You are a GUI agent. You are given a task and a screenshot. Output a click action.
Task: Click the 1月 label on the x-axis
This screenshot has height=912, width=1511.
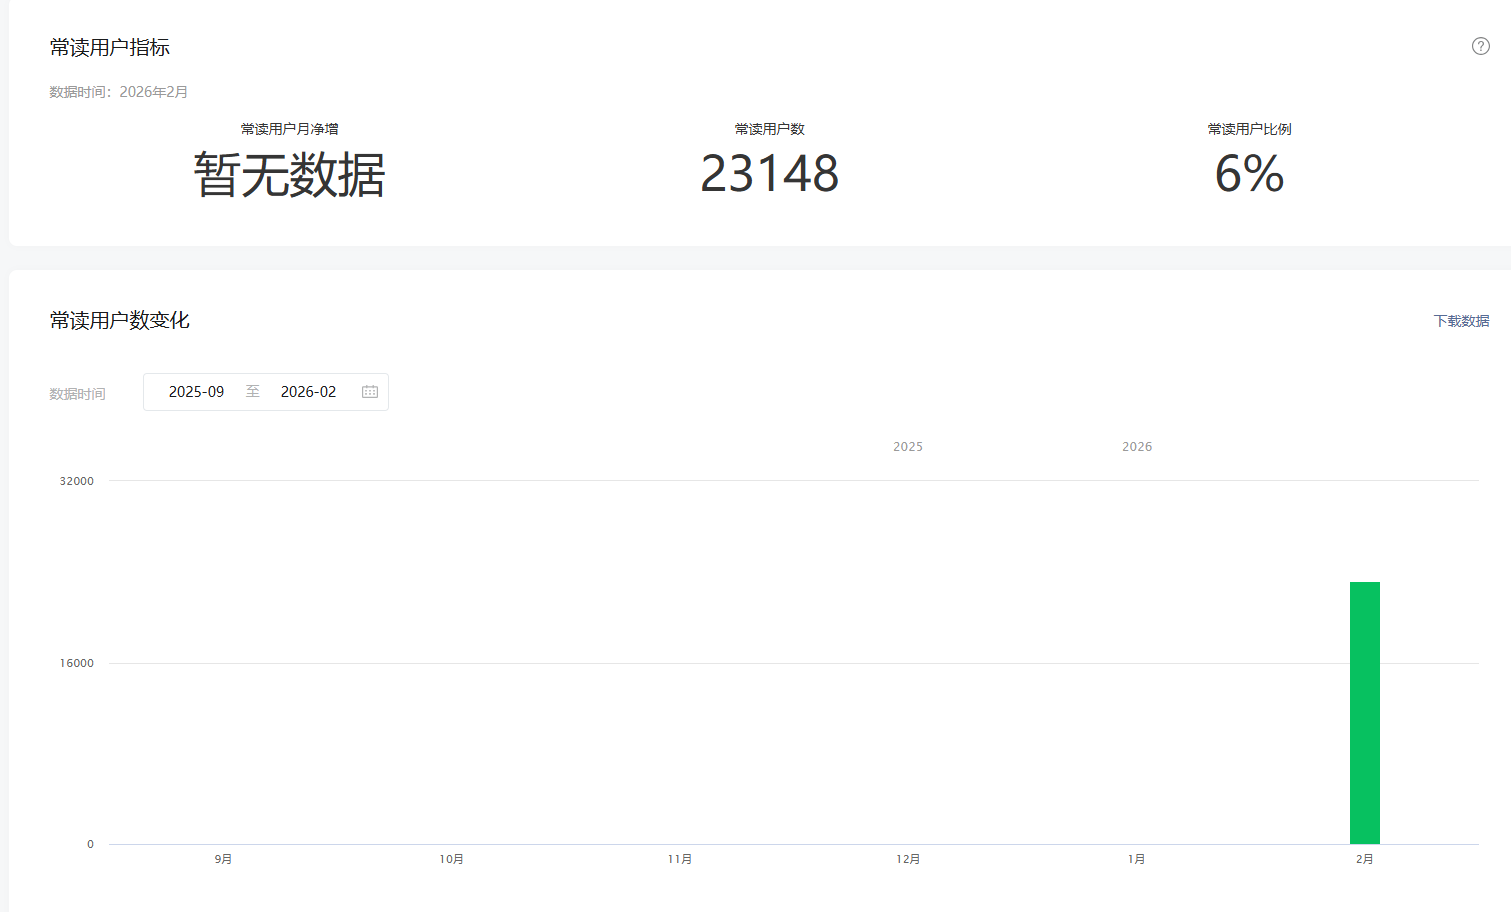(x=1136, y=859)
